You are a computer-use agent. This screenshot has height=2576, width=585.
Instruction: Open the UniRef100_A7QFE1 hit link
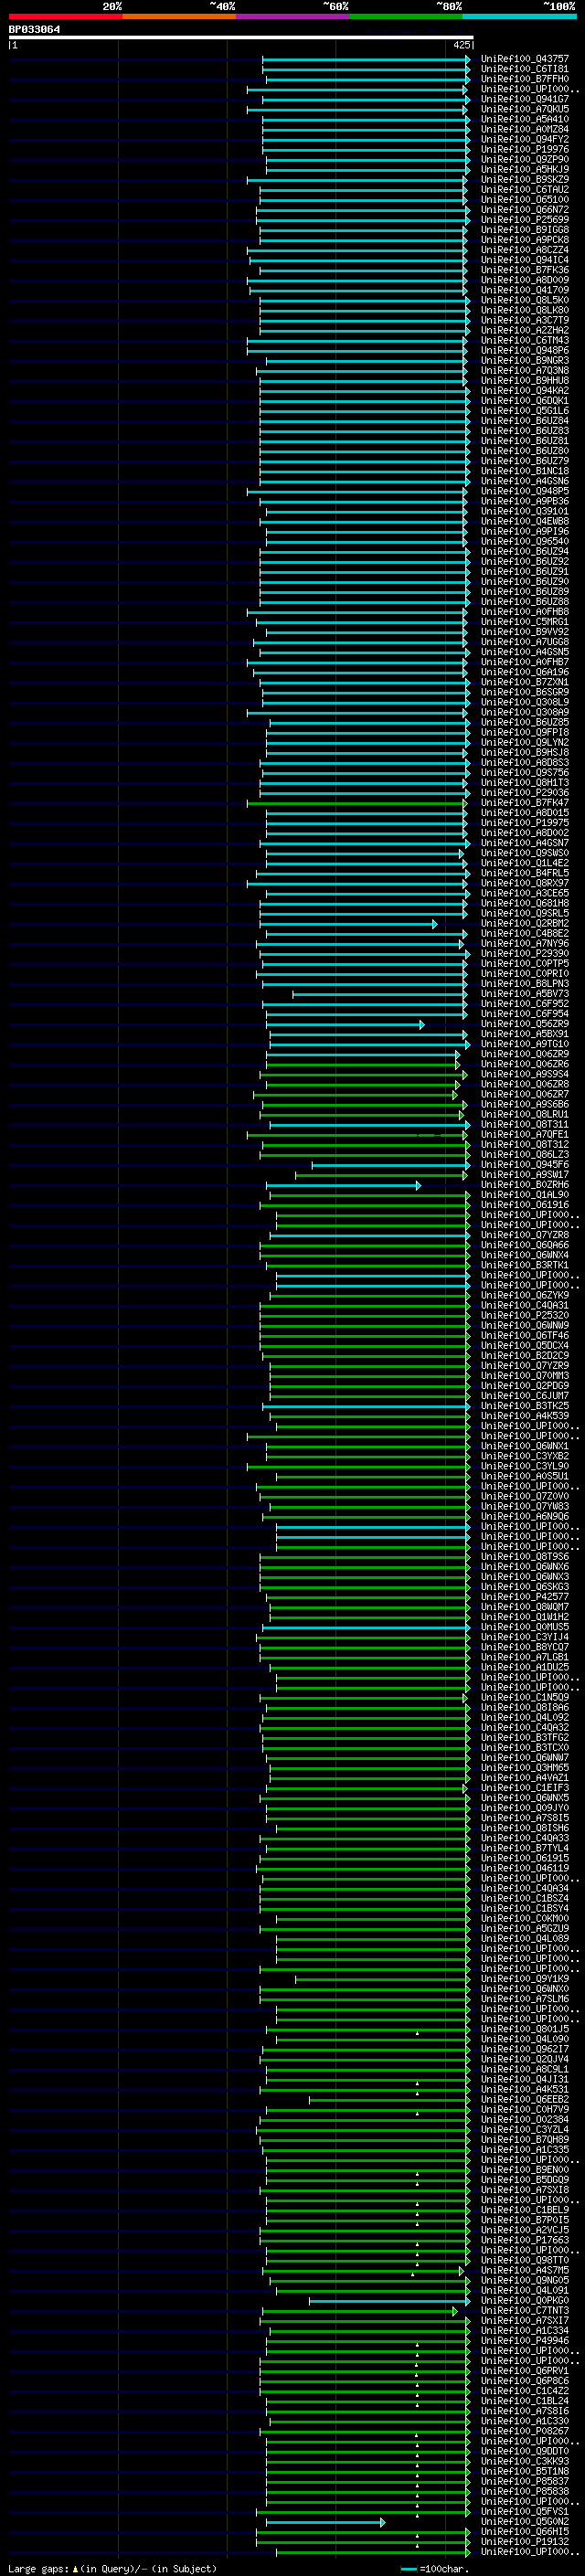(x=524, y=1134)
